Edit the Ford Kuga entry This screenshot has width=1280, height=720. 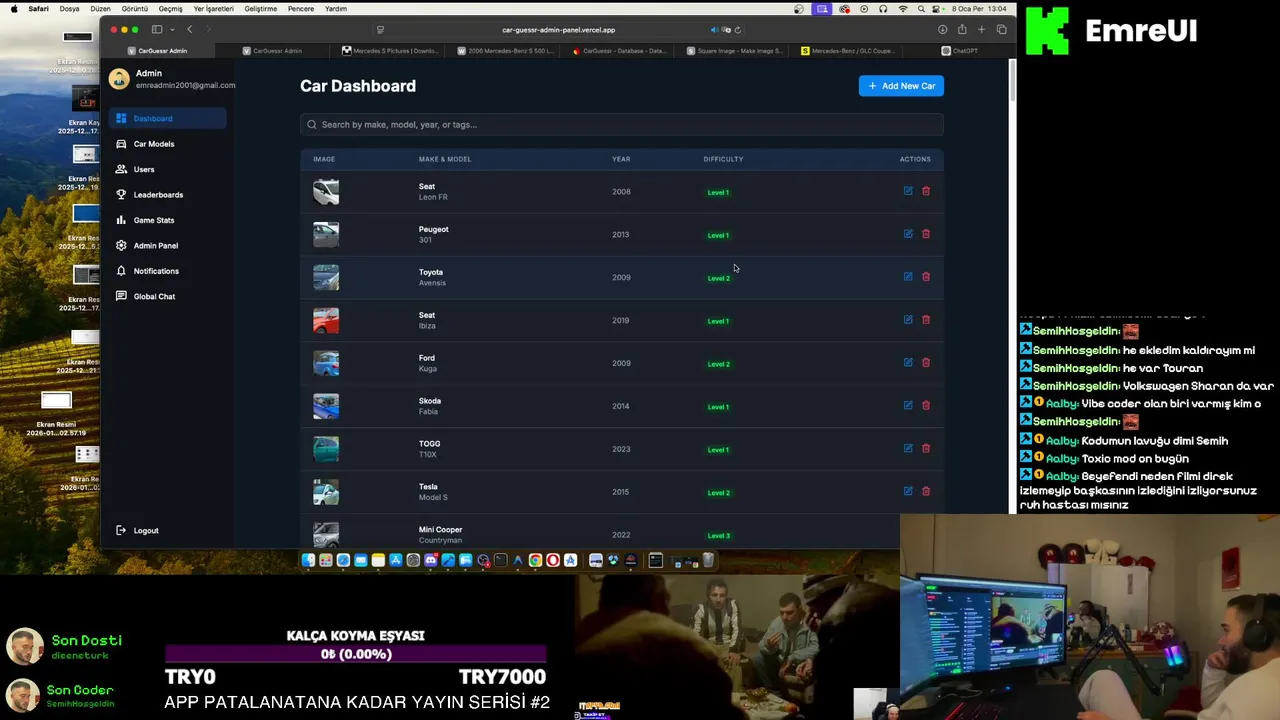click(x=908, y=363)
